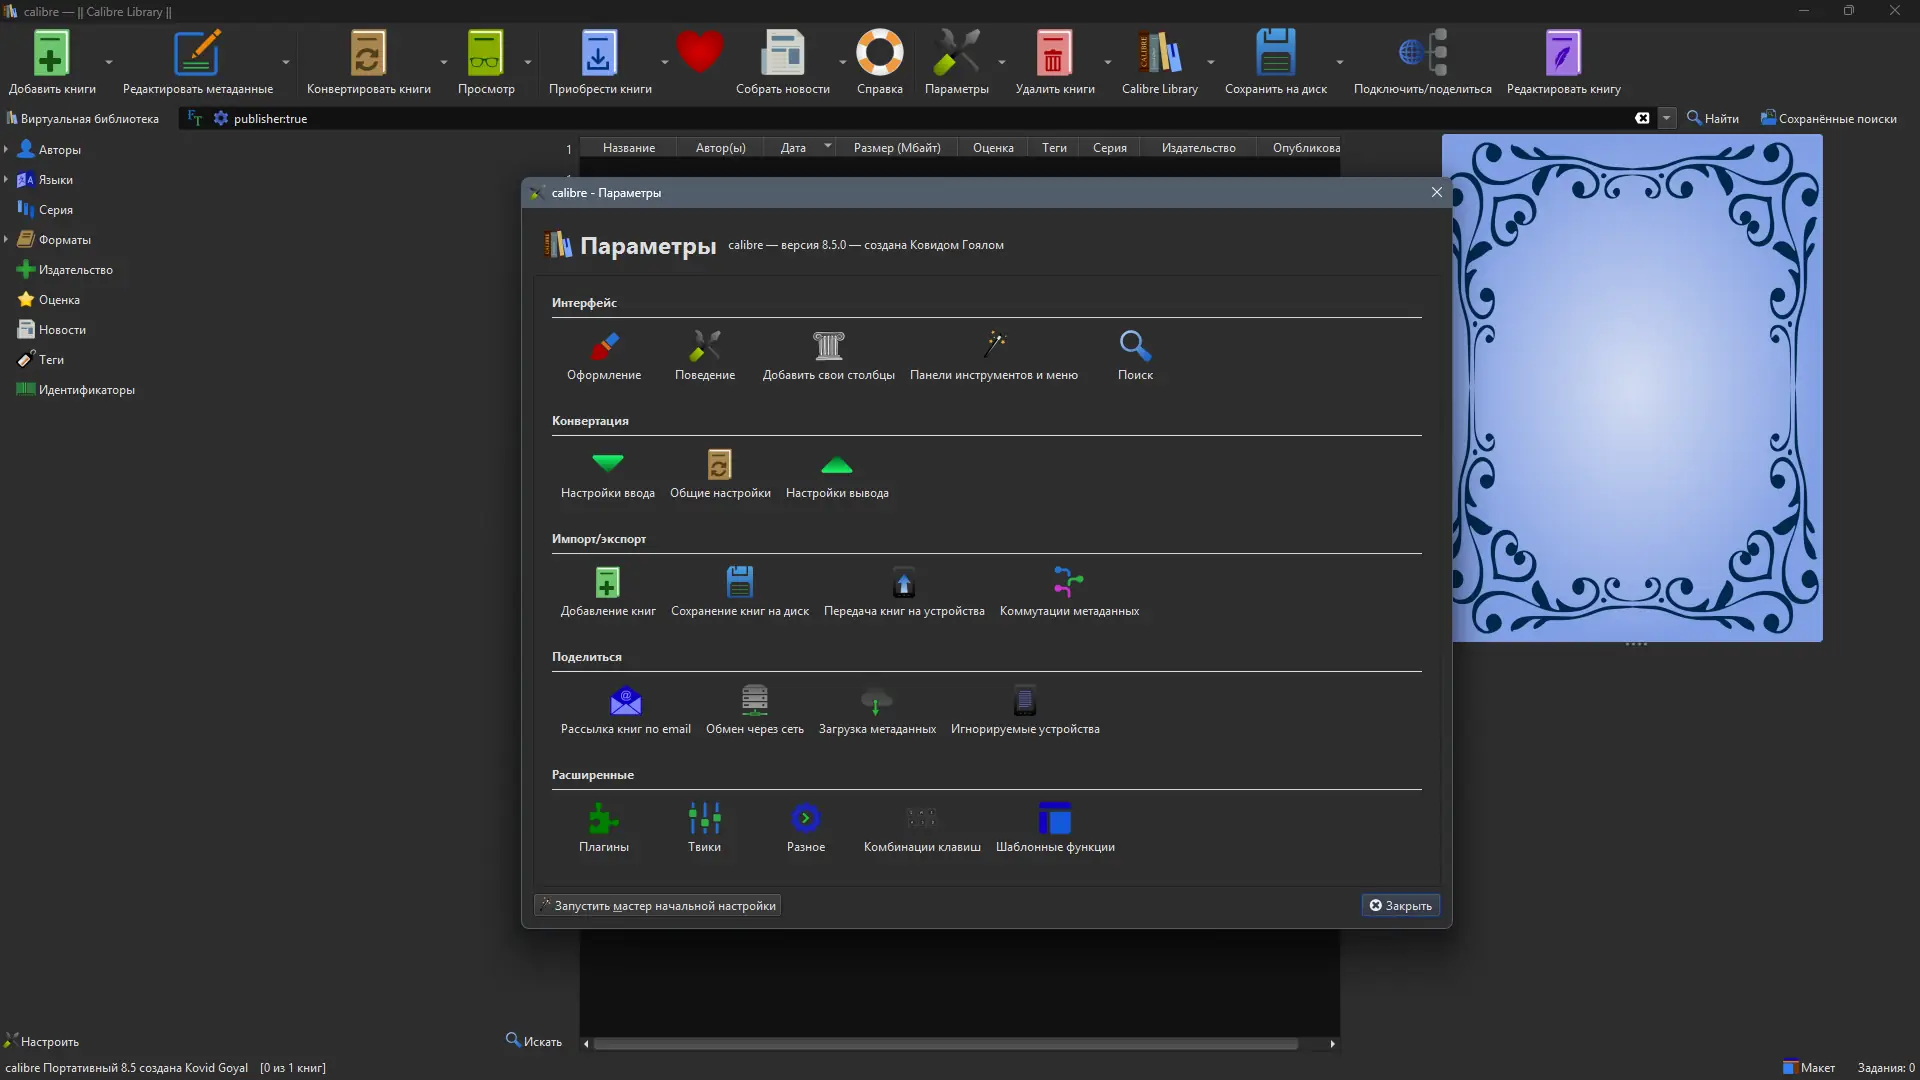Viewport: 1920px width, 1080px height.
Task: Open the Оформление appearance settings icon
Action: [604, 347]
